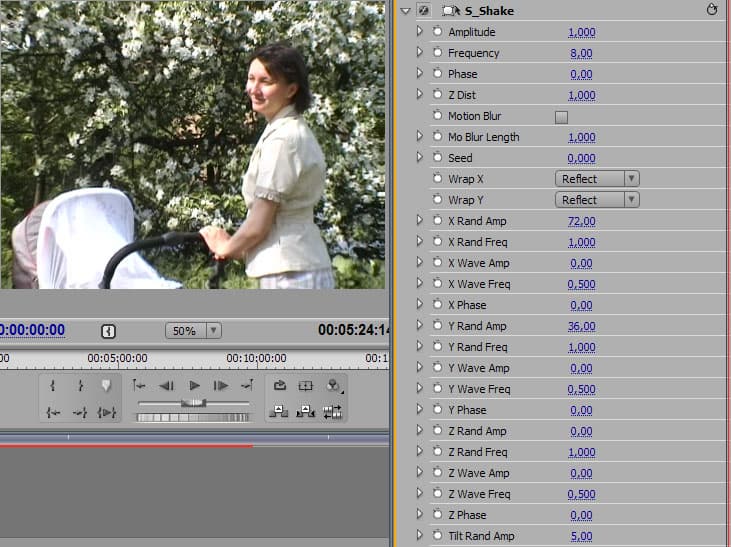Click the Lift button
Image resolution: width=731 pixels, height=547 pixels.
(x=279, y=412)
